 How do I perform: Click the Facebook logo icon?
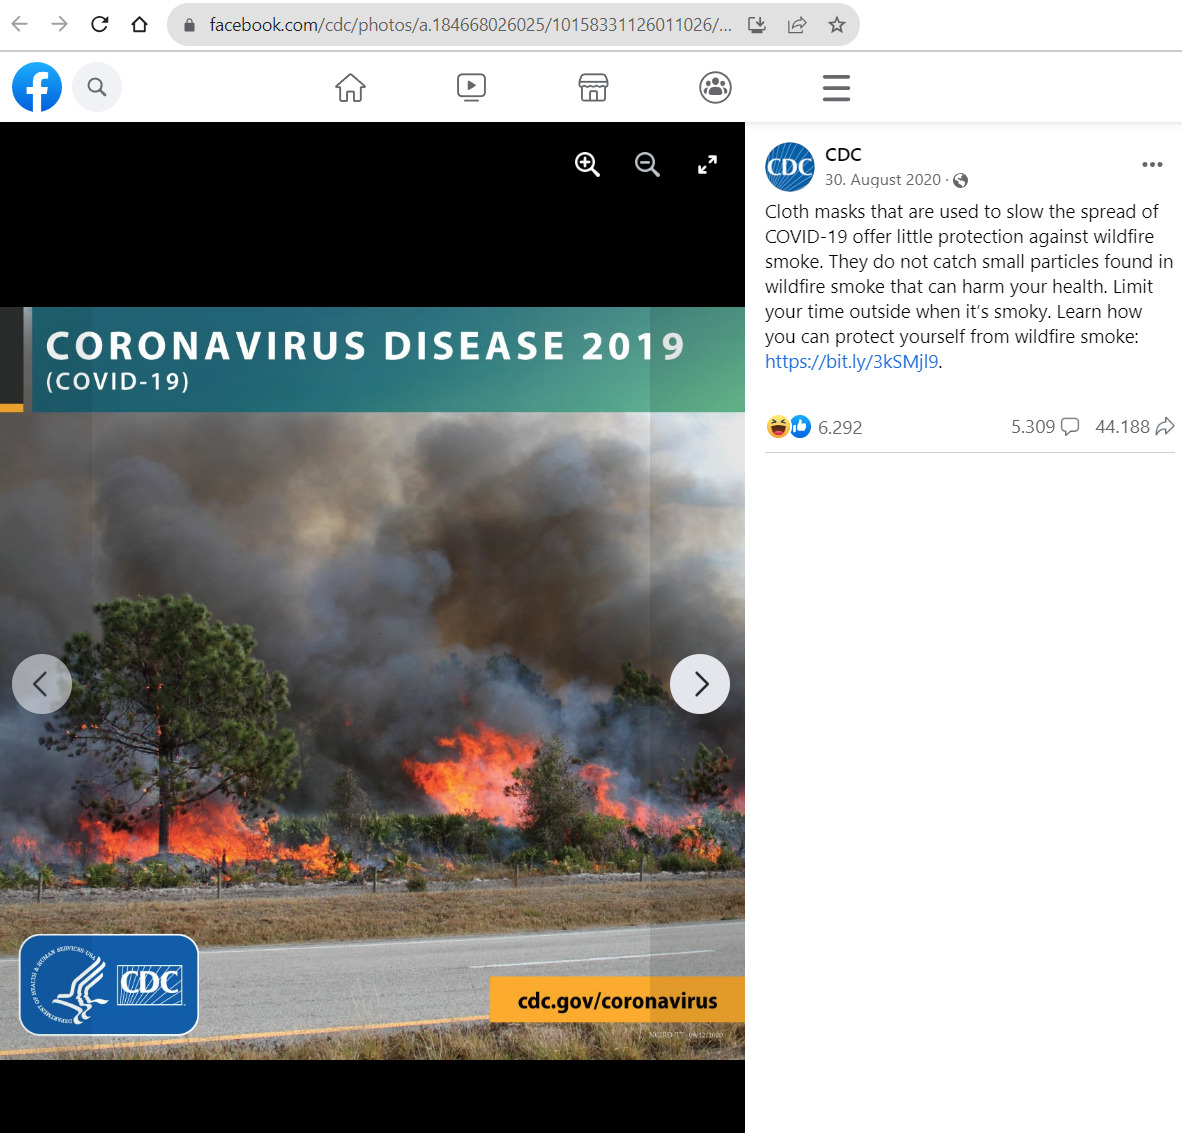pos(37,88)
